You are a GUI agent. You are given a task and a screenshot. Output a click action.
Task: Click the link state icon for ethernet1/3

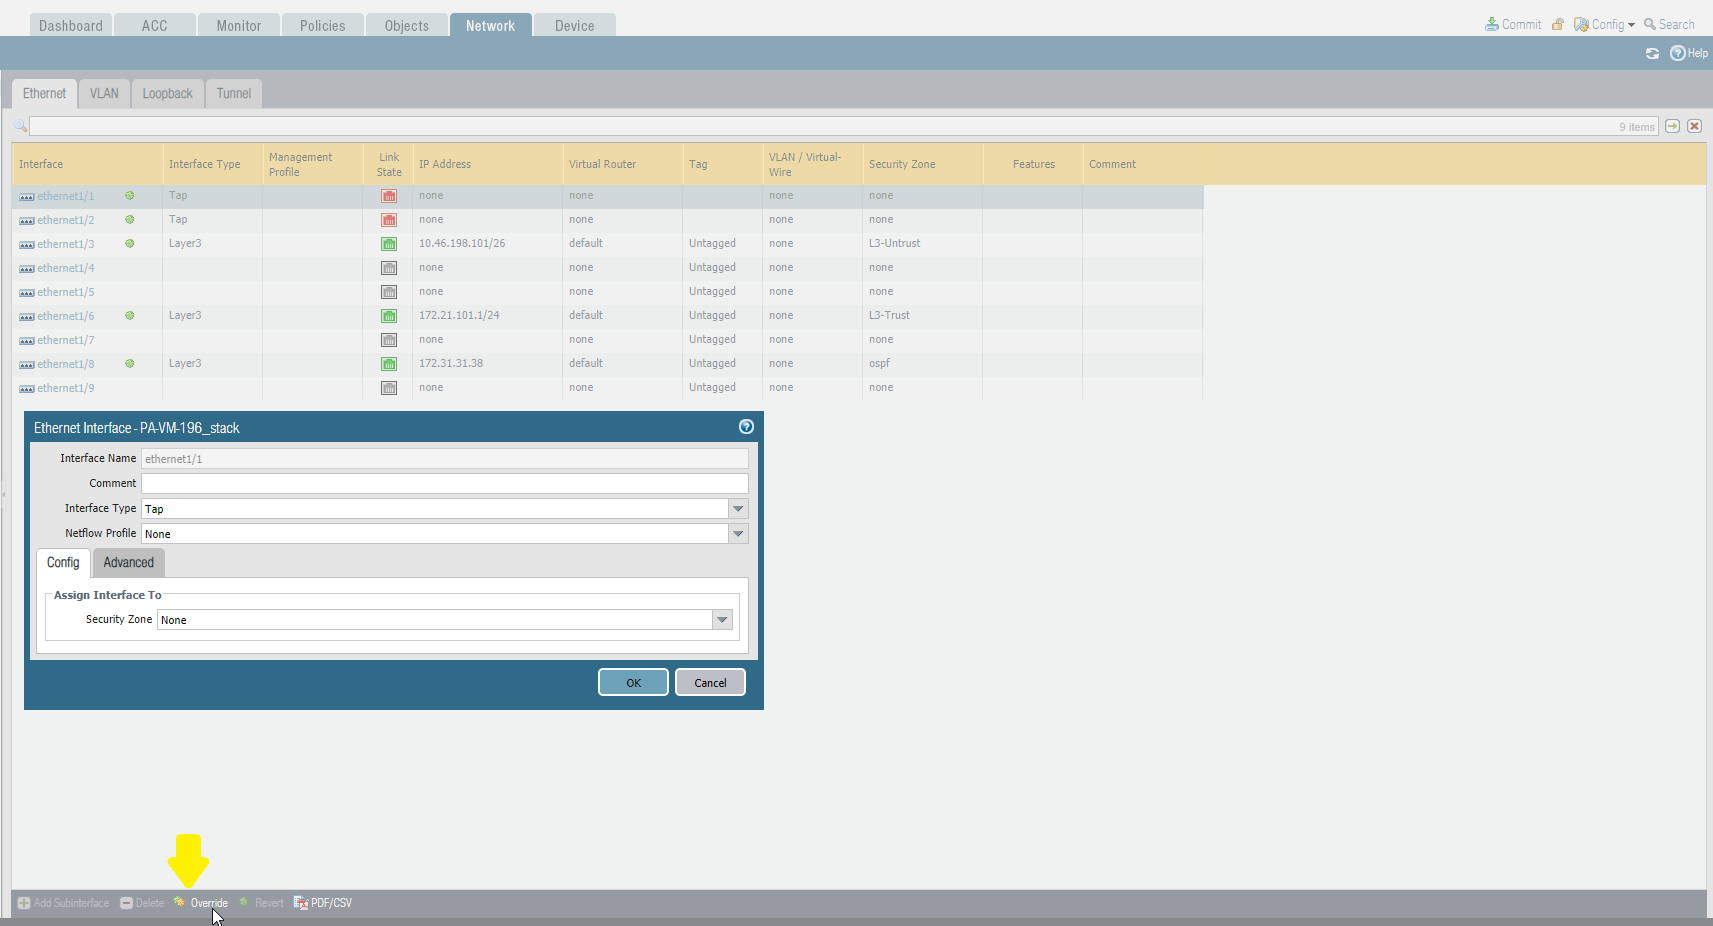[x=389, y=244]
